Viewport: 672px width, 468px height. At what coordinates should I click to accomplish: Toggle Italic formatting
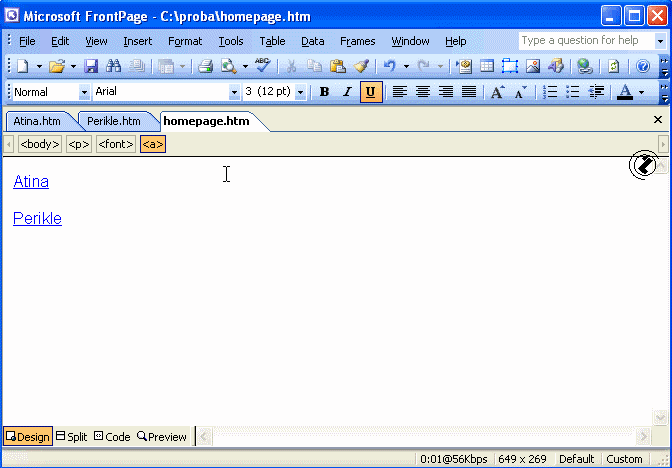tap(347, 92)
